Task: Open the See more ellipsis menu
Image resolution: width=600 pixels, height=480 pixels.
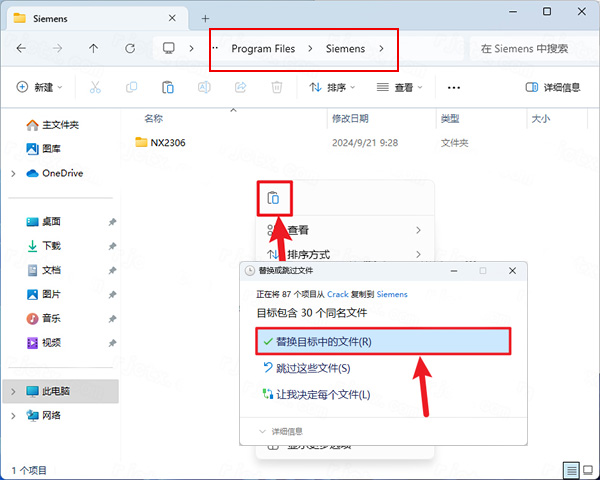Action: (x=454, y=88)
